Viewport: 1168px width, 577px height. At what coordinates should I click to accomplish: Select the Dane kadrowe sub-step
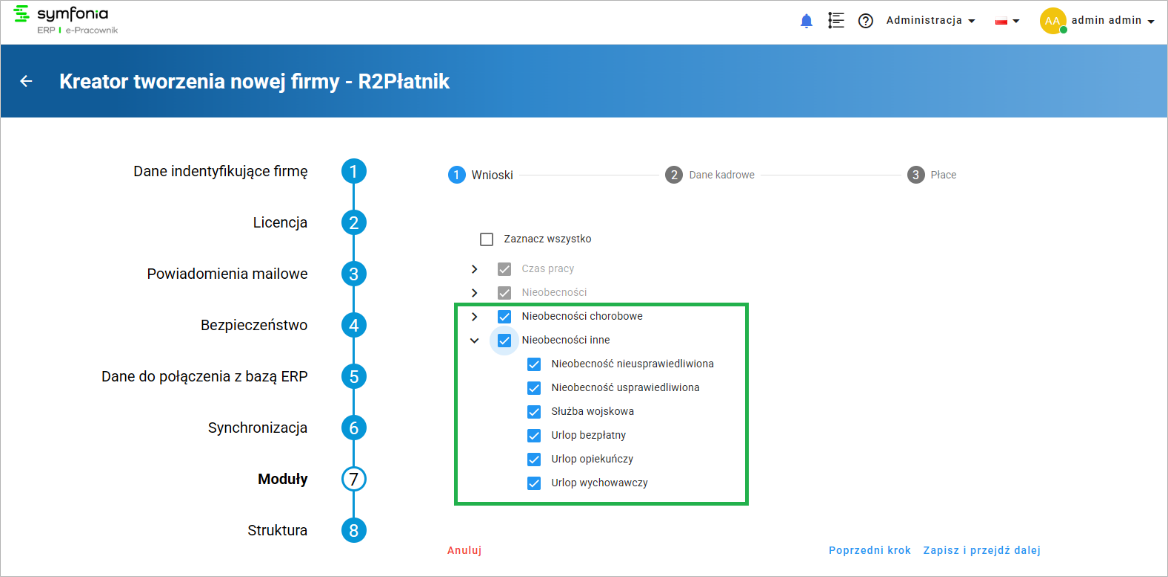pyautogui.click(x=710, y=175)
